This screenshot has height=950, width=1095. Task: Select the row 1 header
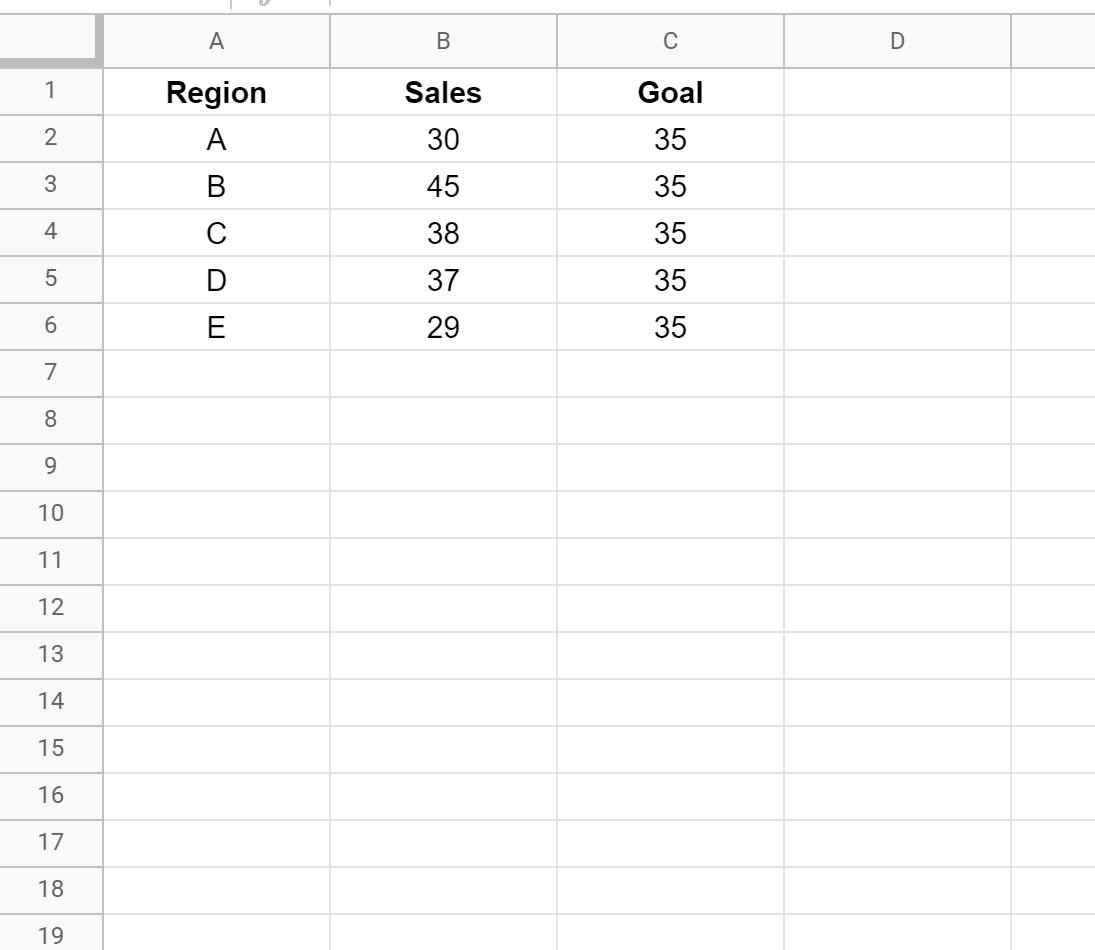point(50,92)
